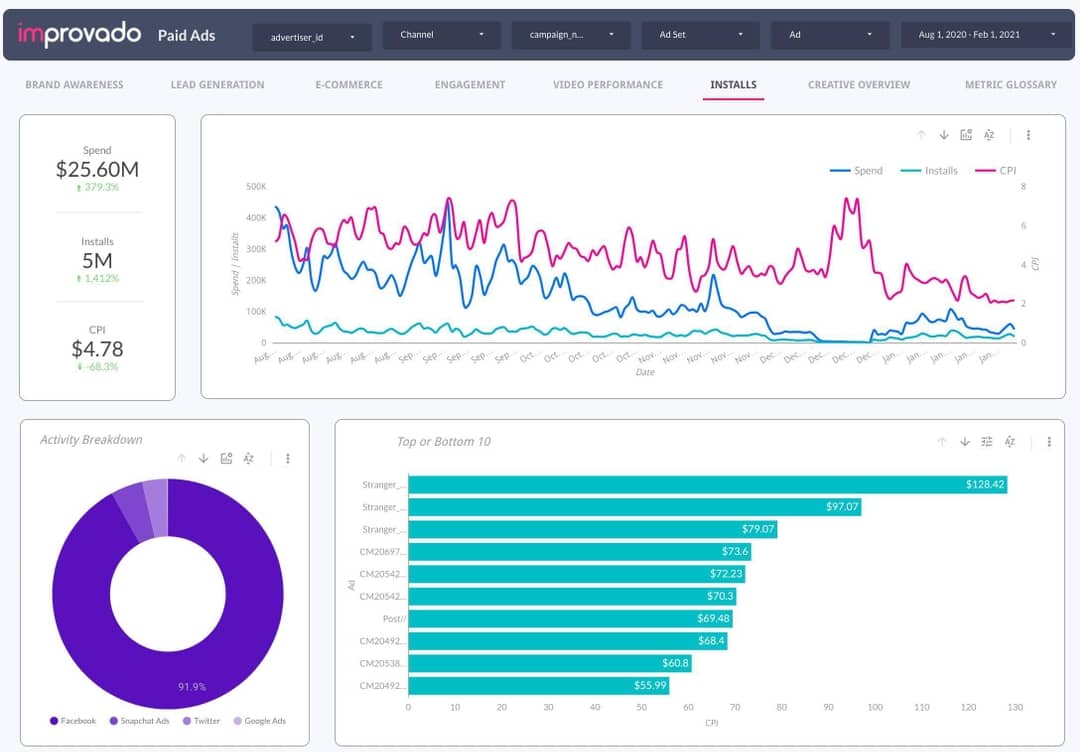Open the A-Z sort icon on the line chart
Image resolution: width=1080 pixels, height=752 pixels.
pyautogui.click(x=989, y=134)
